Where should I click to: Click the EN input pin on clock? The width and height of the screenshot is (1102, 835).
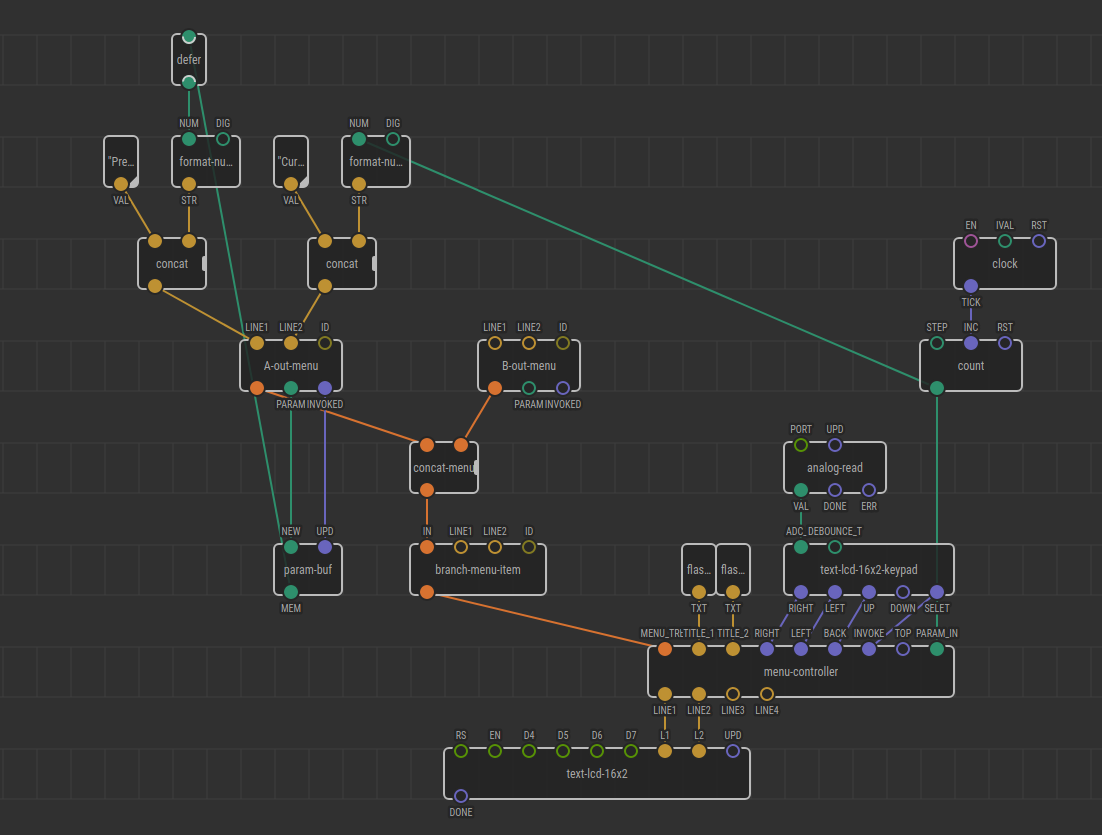pos(971,241)
